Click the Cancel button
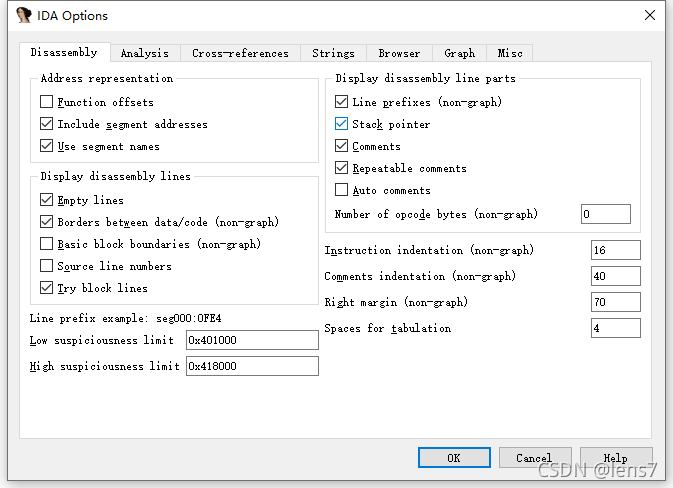Viewport: 673px width, 488px height. [x=535, y=458]
